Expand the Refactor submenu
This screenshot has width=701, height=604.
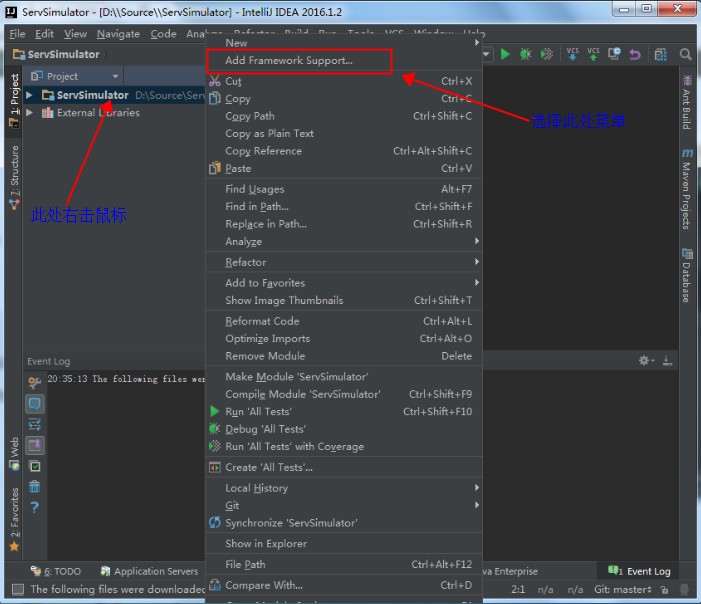tap(343, 262)
